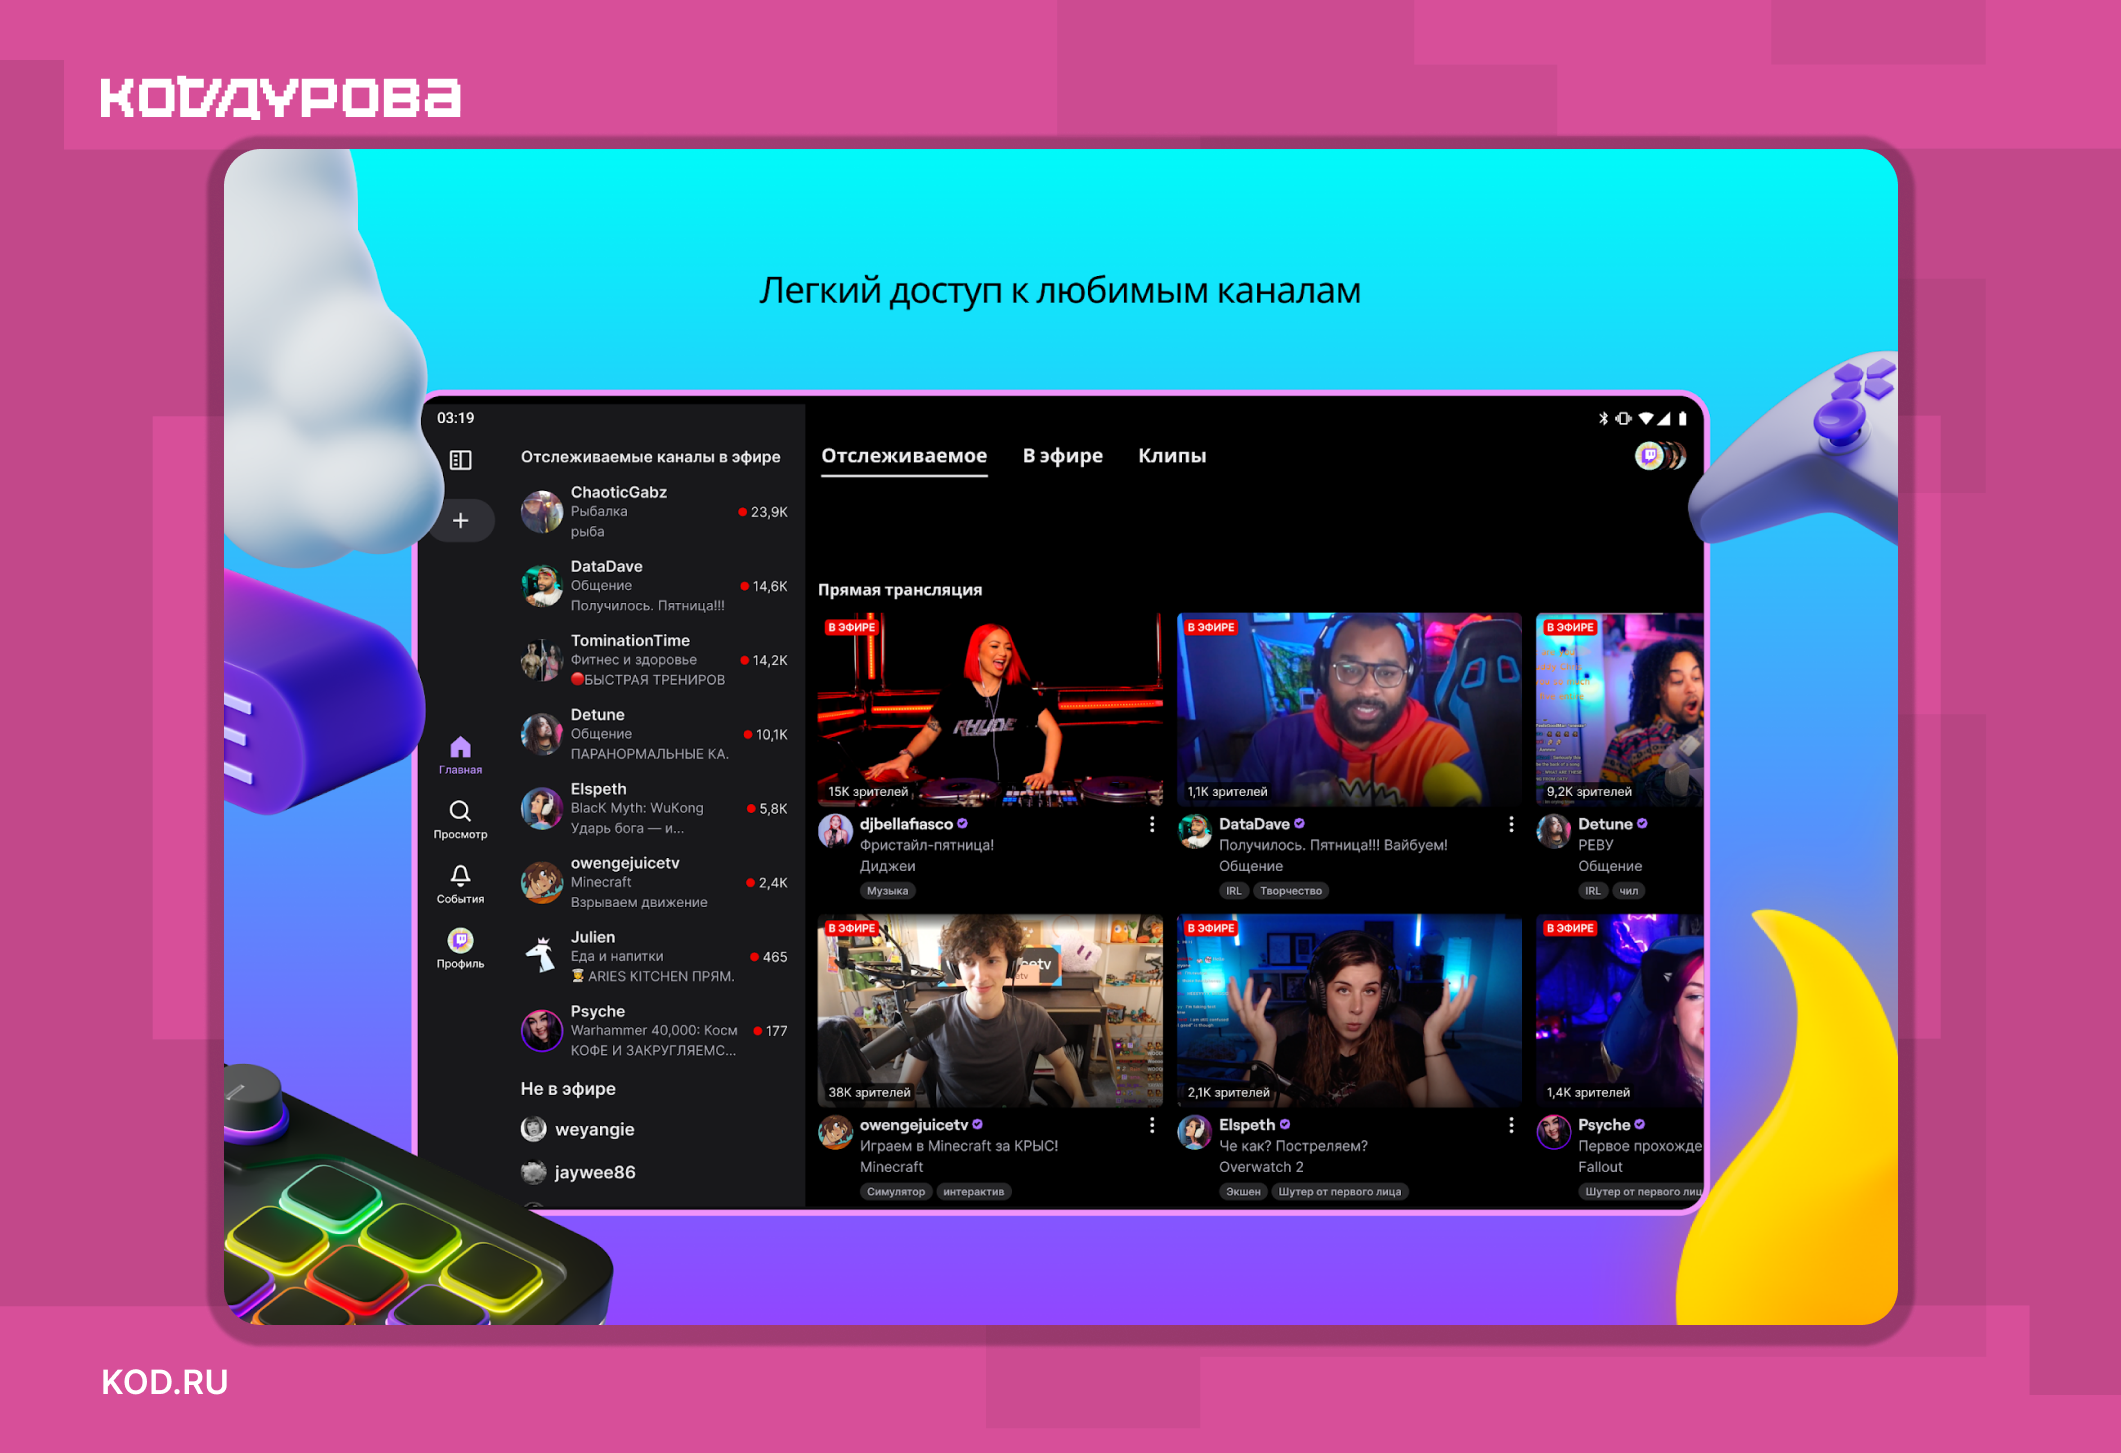Open Julien channel in followed list
This screenshot has height=1453, width=2121.
655,957
